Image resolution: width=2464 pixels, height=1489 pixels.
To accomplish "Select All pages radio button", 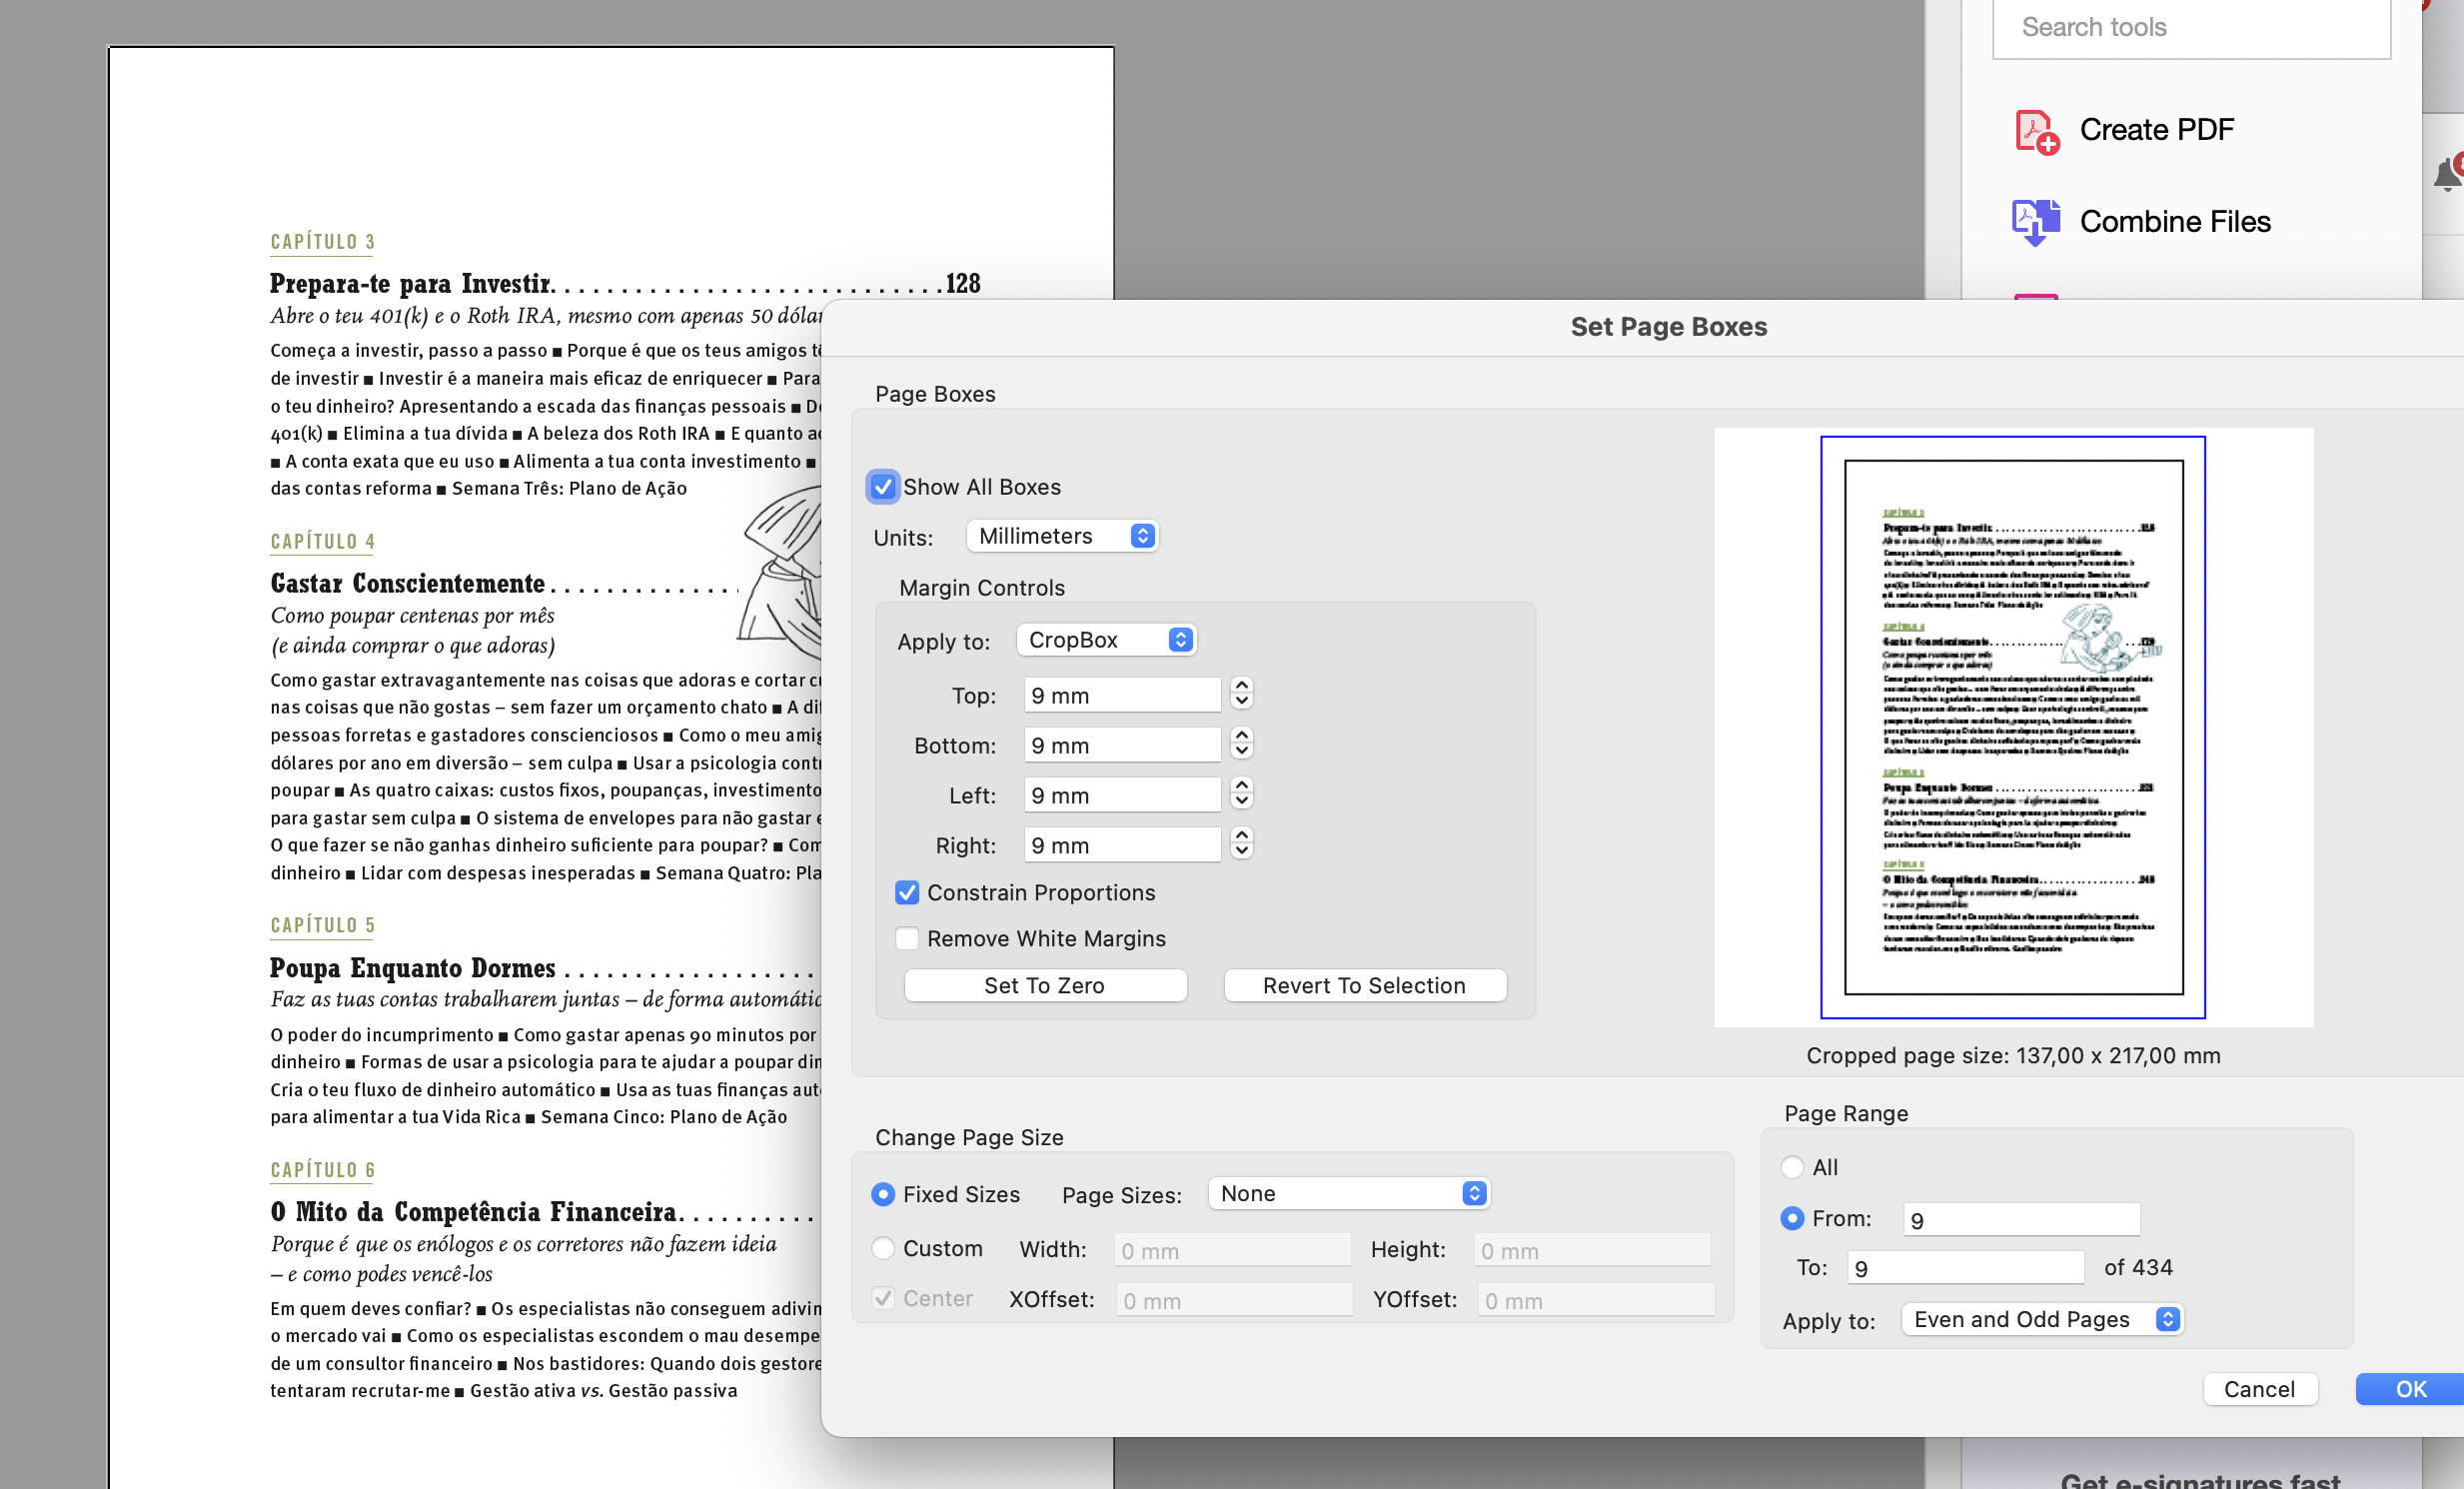I will 1791,1167.
